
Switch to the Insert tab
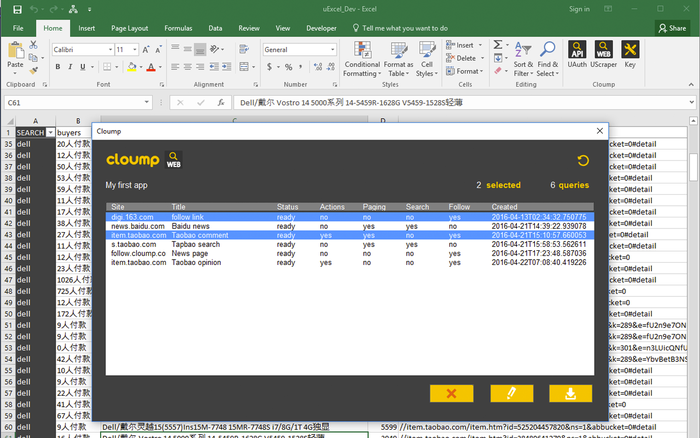point(87,28)
